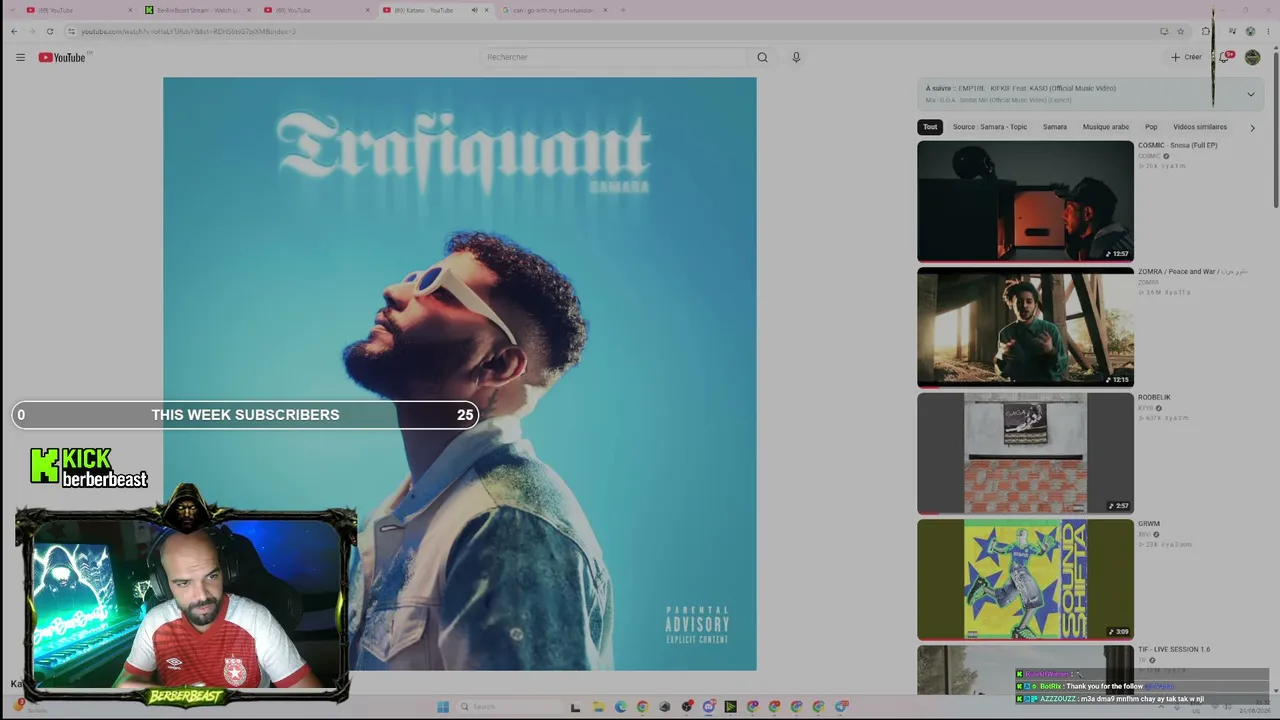Viewport: 1280px width, 720px height.
Task: Select the Tout filter chip
Action: [x=930, y=127]
